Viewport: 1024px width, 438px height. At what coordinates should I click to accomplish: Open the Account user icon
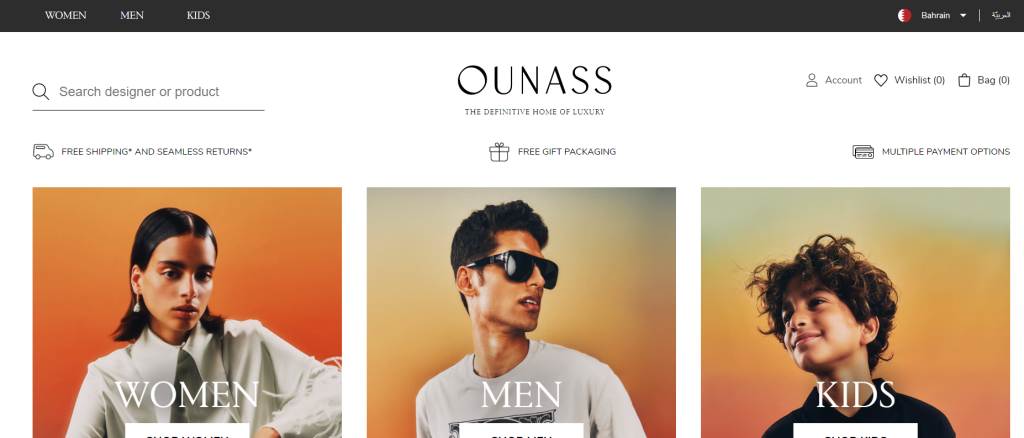[x=812, y=80]
